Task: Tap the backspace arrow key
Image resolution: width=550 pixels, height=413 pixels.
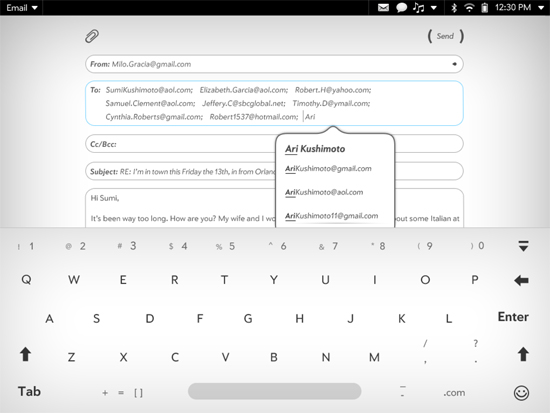Action: click(521, 280)
